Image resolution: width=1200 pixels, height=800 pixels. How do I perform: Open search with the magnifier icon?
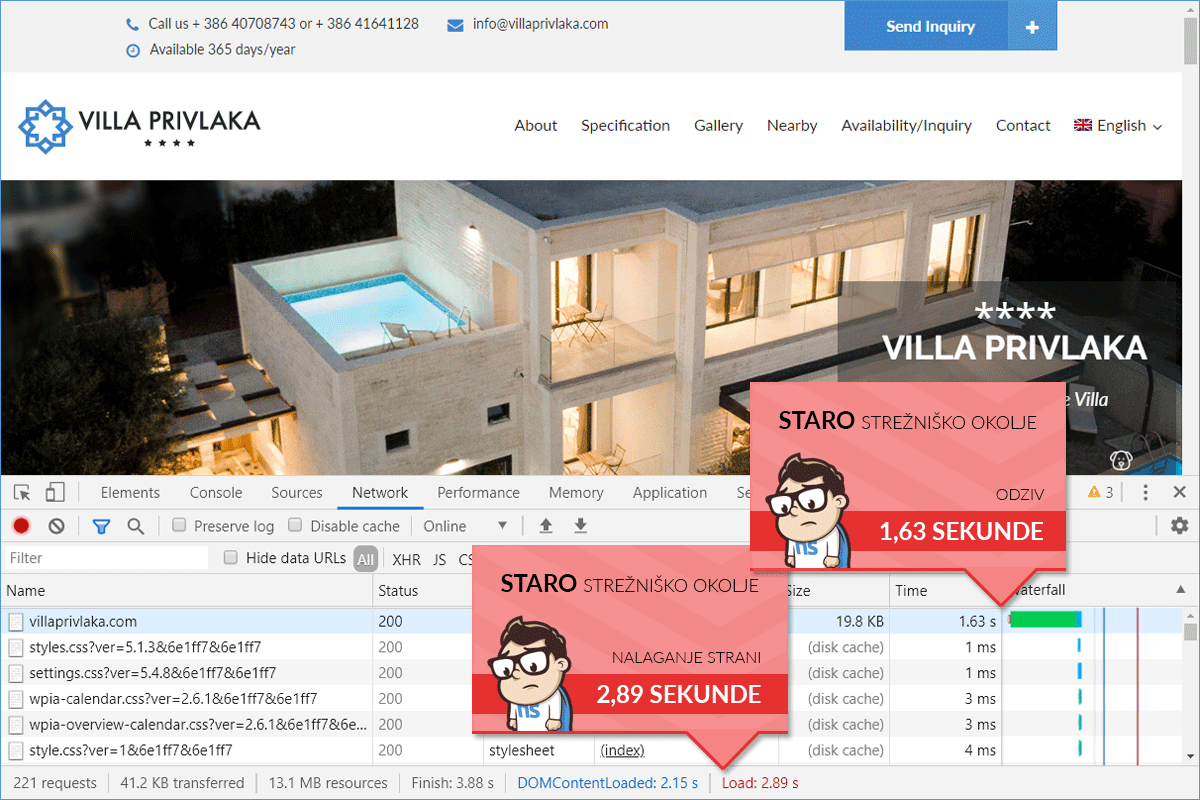136,526
